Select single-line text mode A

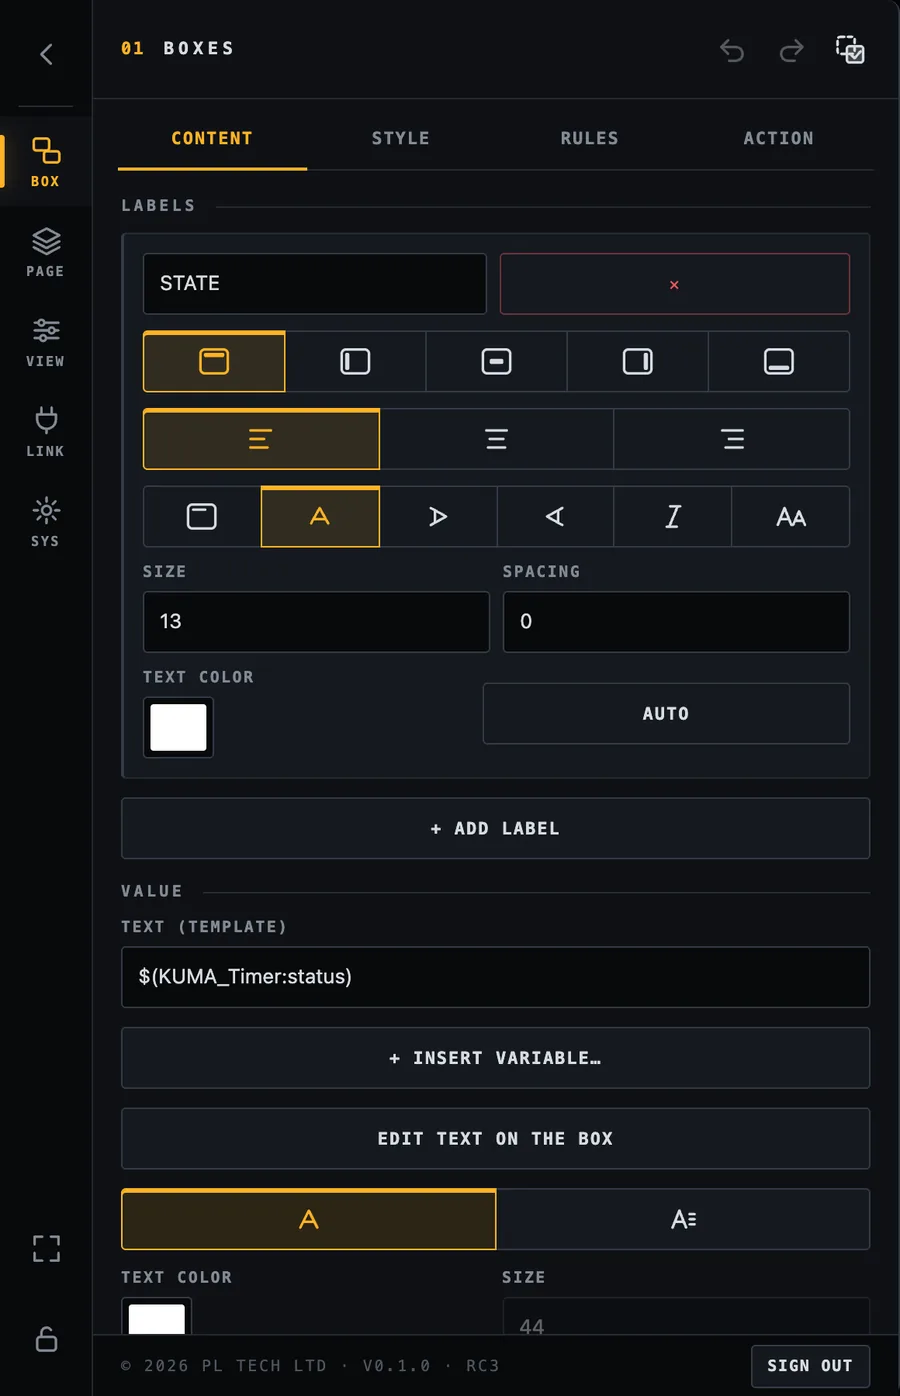309,1219
